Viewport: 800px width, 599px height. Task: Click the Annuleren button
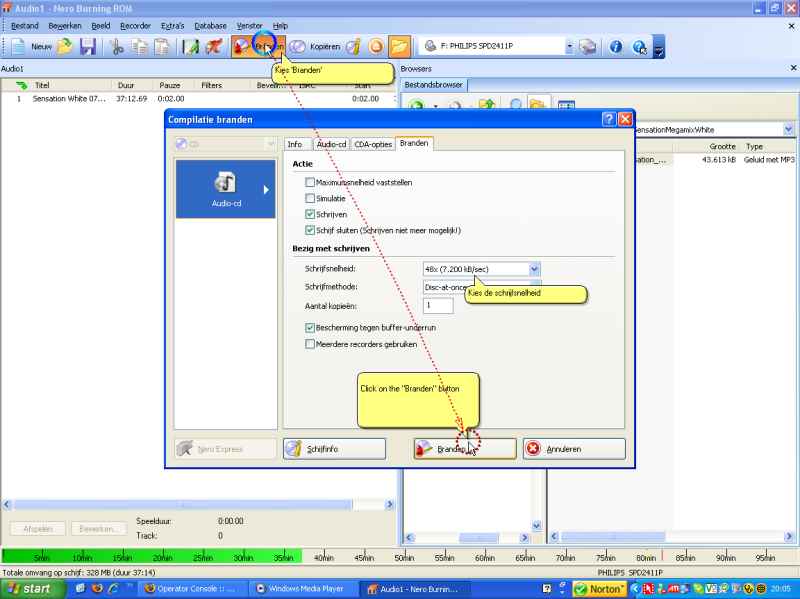[574, 449]
